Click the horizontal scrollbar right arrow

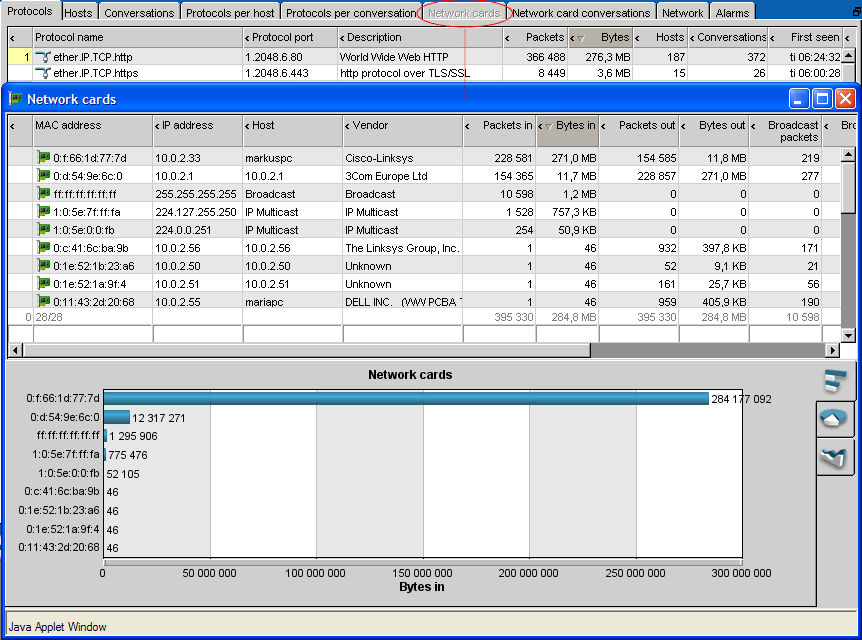(x=832, y=350)
